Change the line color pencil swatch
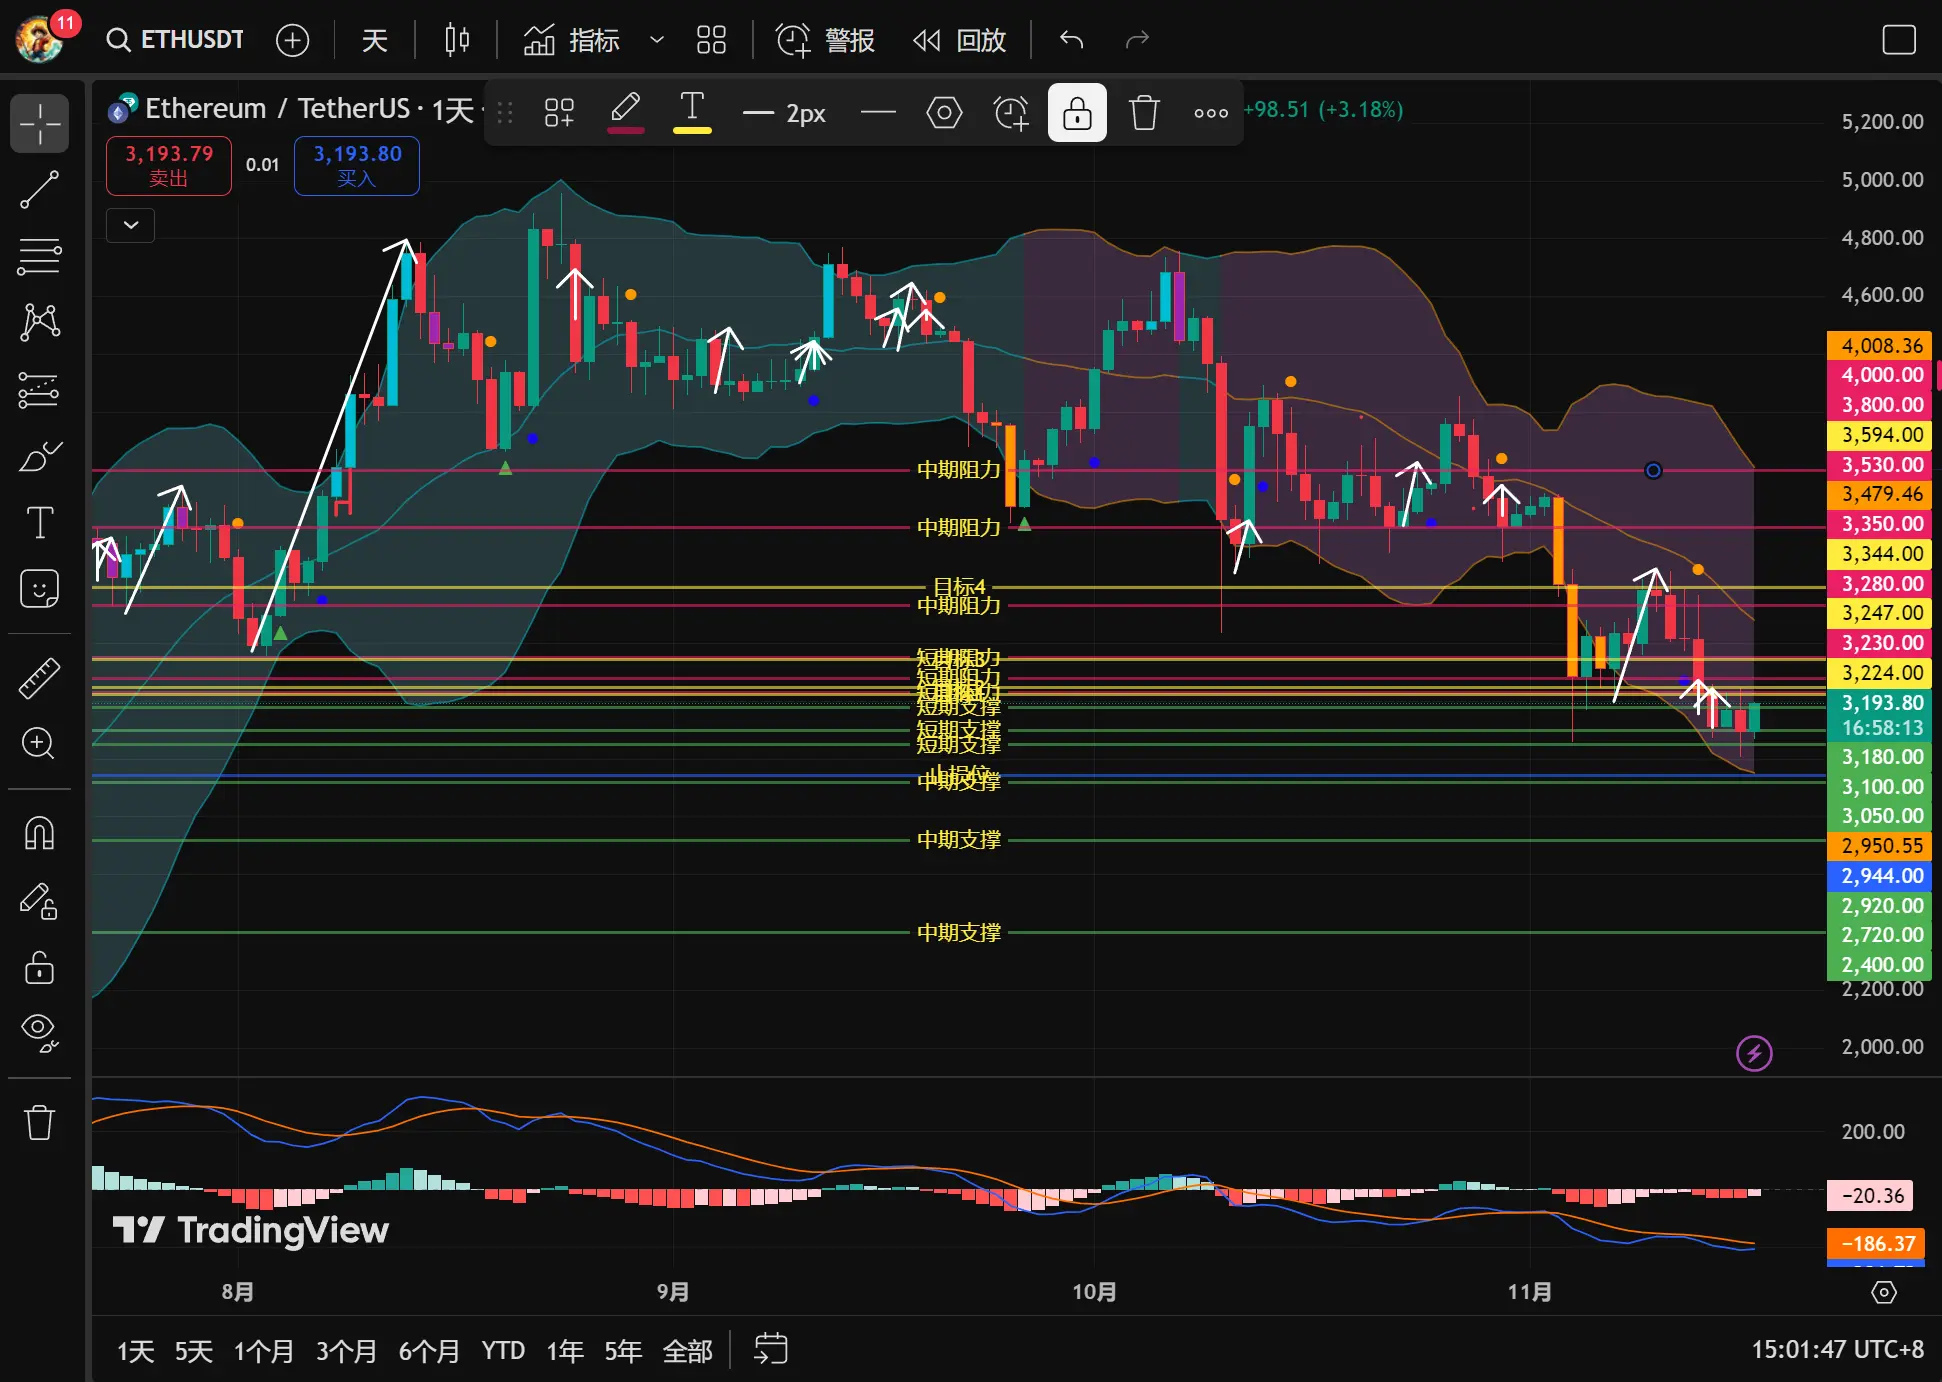 pyautogui.click(x=626, y=111)
